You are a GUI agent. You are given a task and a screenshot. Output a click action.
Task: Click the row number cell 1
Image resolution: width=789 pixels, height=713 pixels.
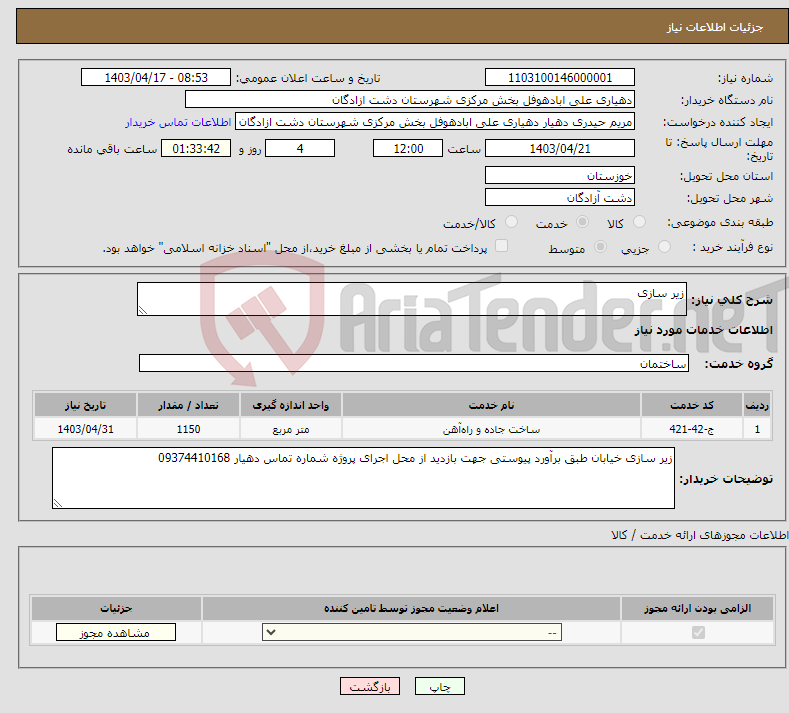[x=757, y=429]
